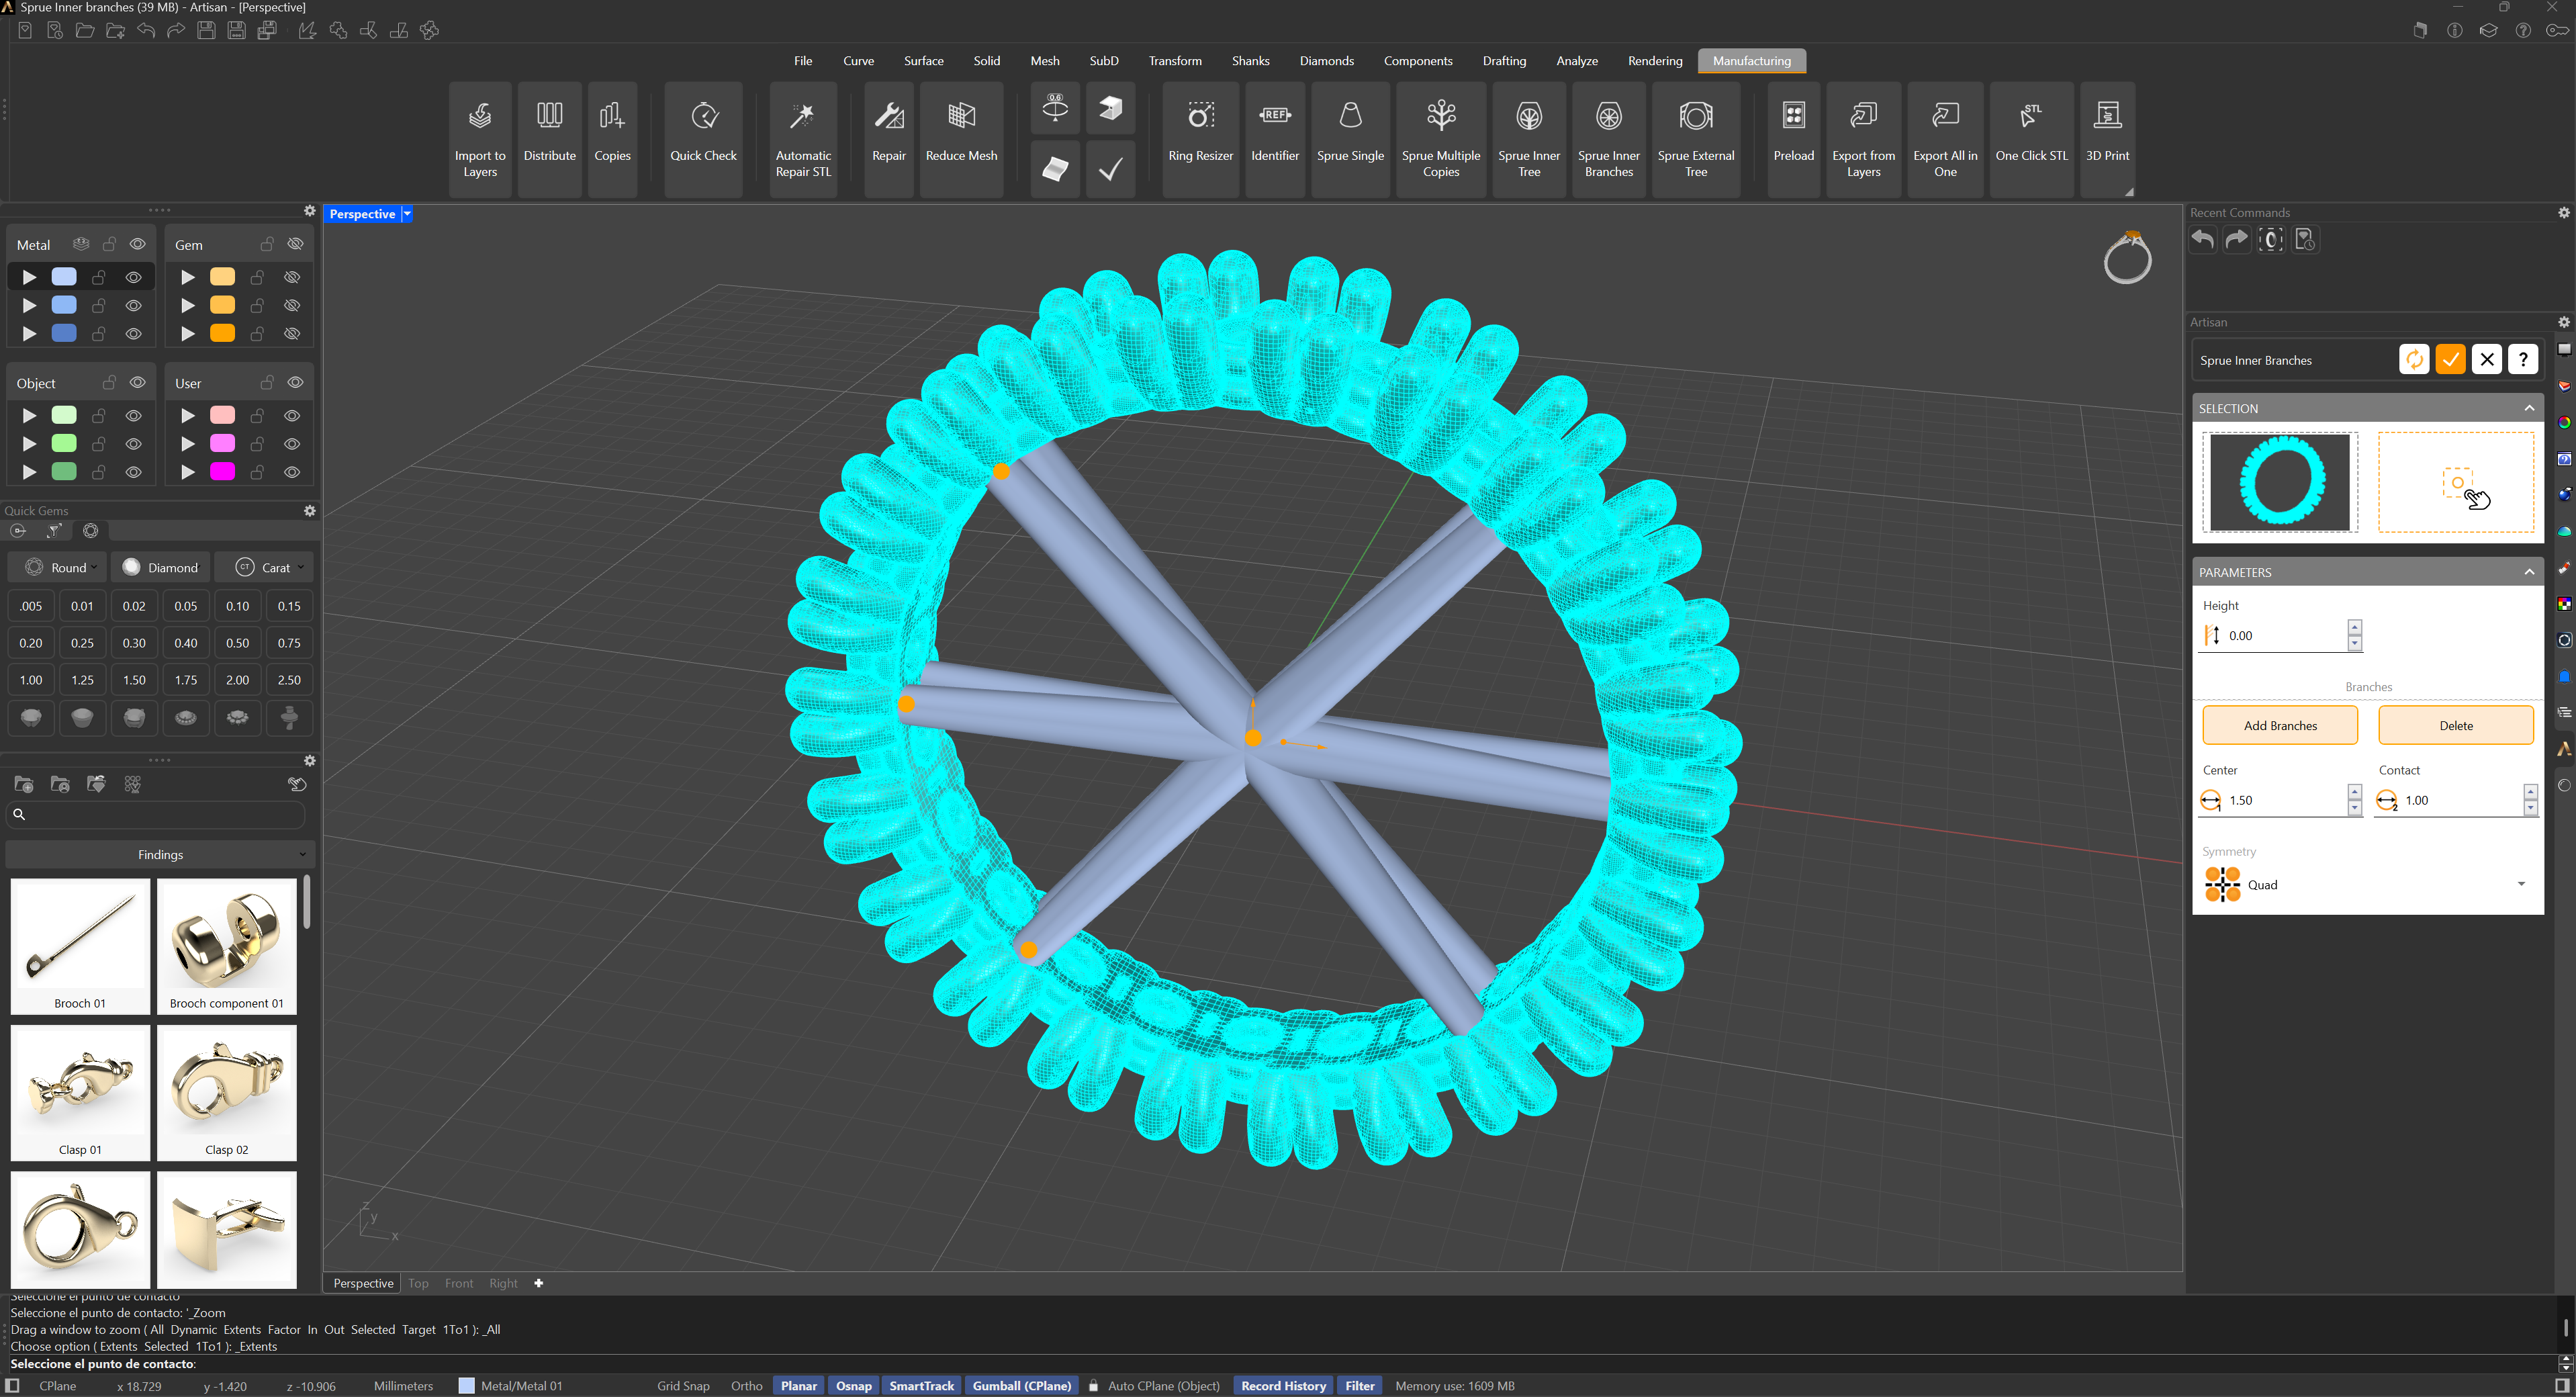Open the Carat unit dropdown
This screenshot has height=1397, width=2576.
coord(263,568)
